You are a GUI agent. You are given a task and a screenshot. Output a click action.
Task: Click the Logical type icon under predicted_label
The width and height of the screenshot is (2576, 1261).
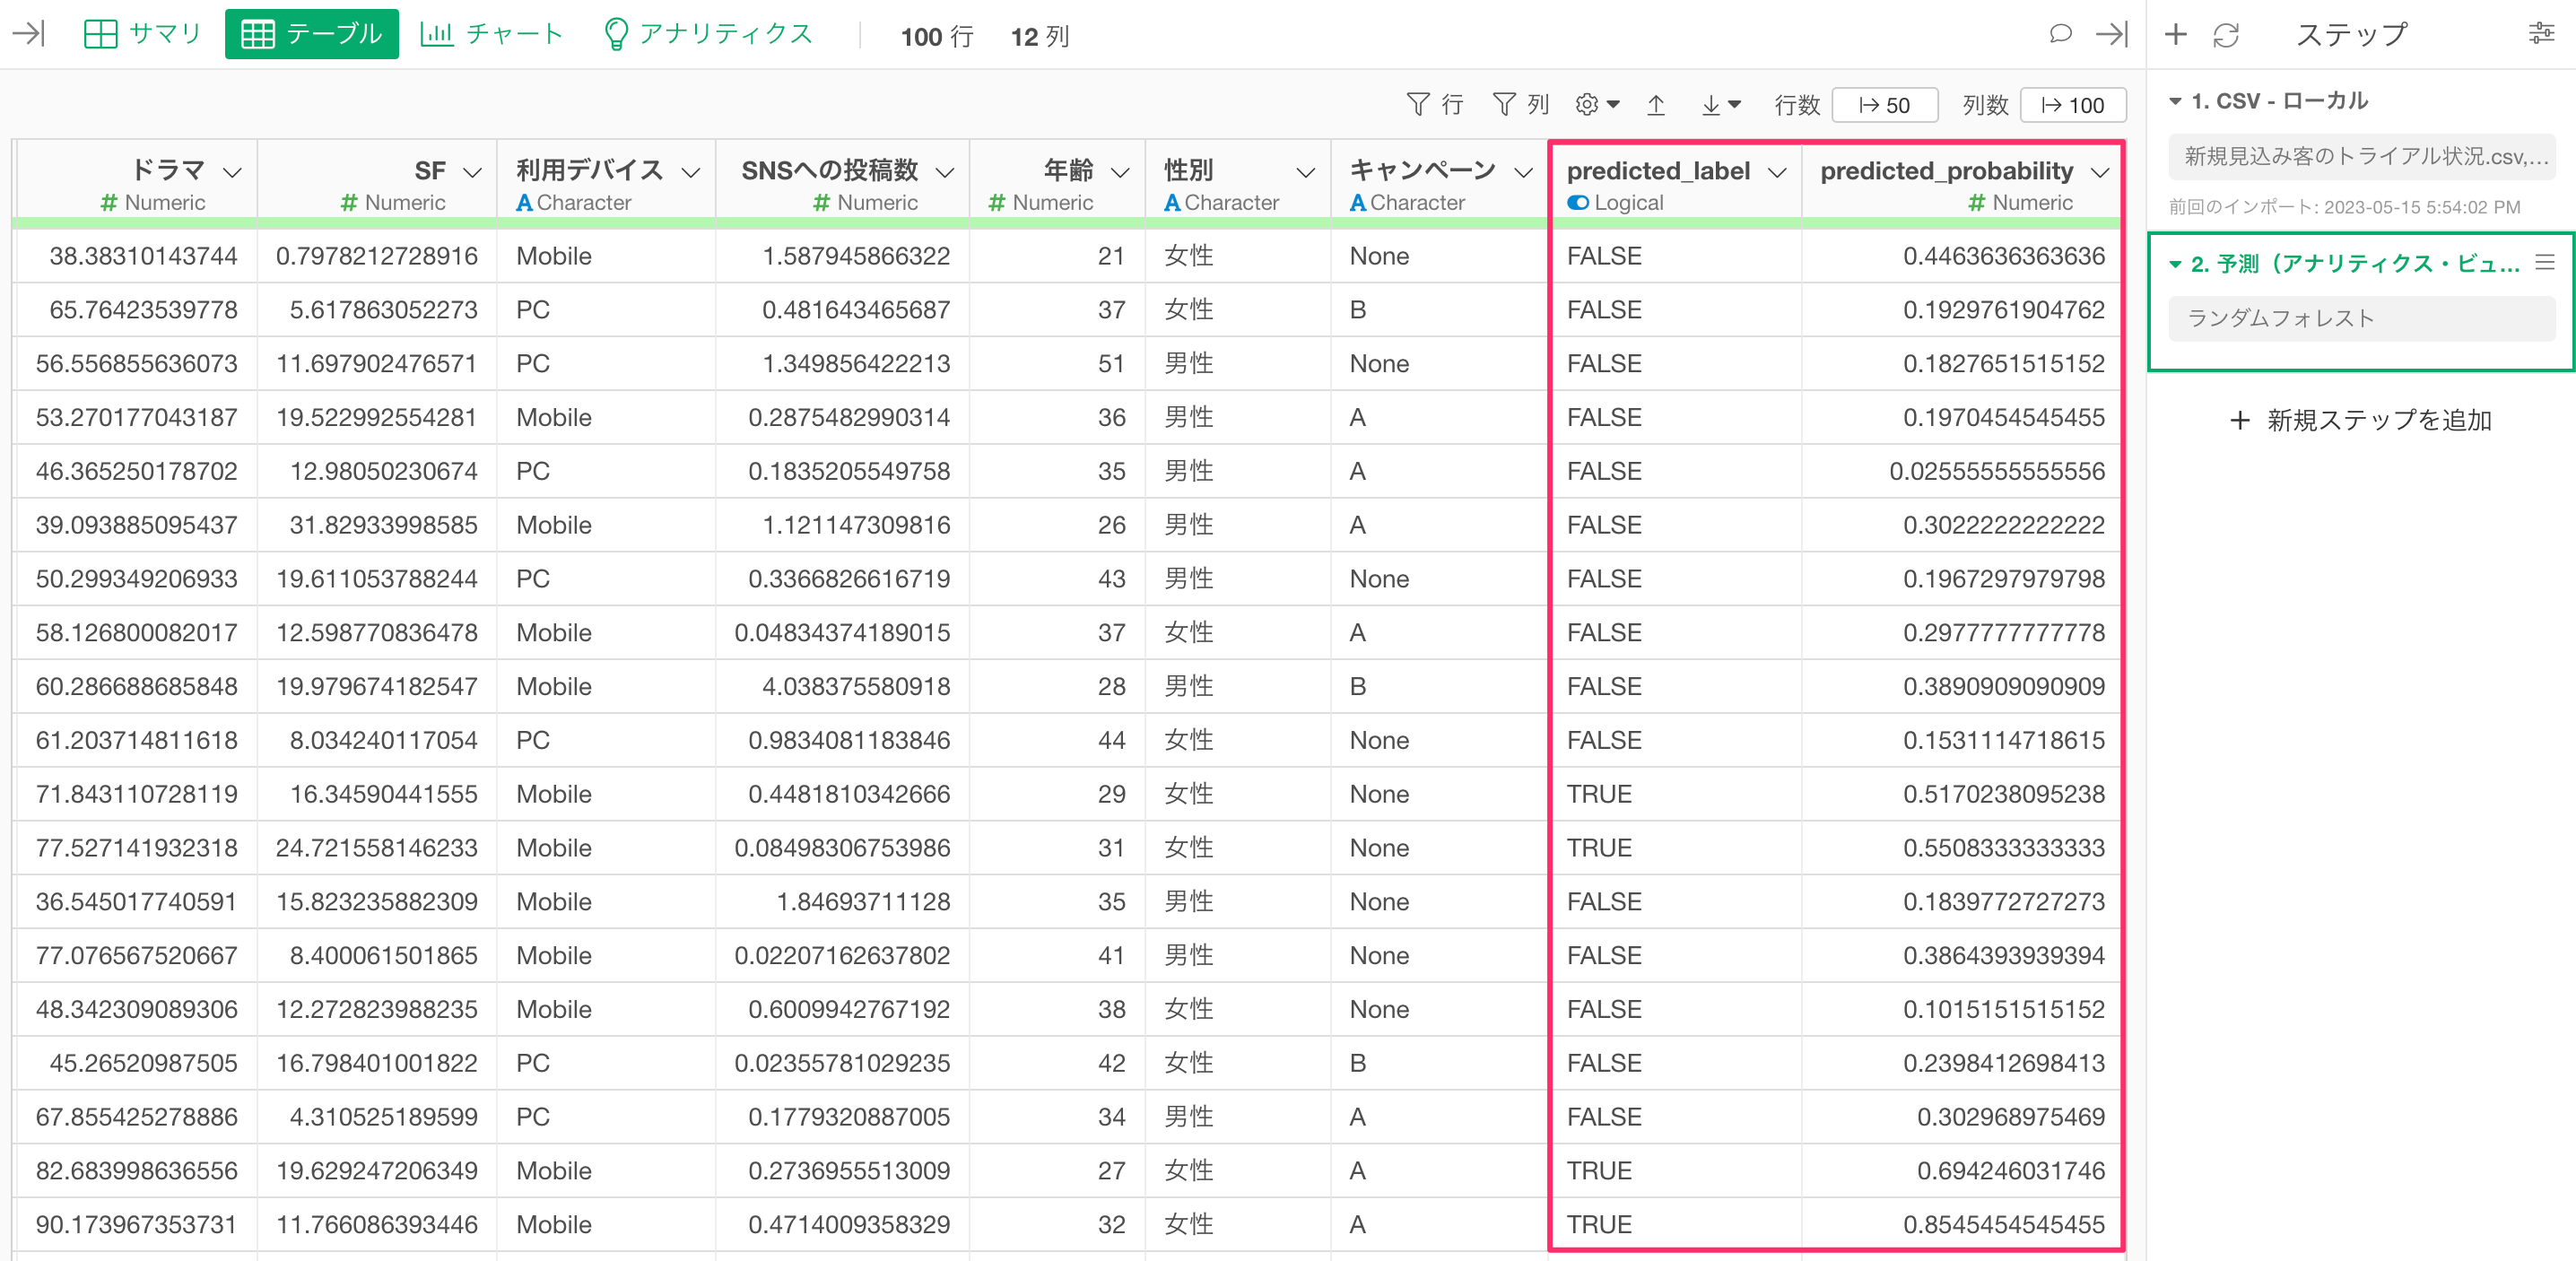(1578, 203)
